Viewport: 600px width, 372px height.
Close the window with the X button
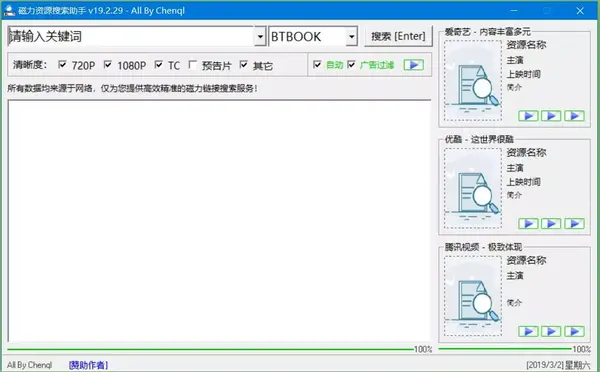tap(580, 10)
